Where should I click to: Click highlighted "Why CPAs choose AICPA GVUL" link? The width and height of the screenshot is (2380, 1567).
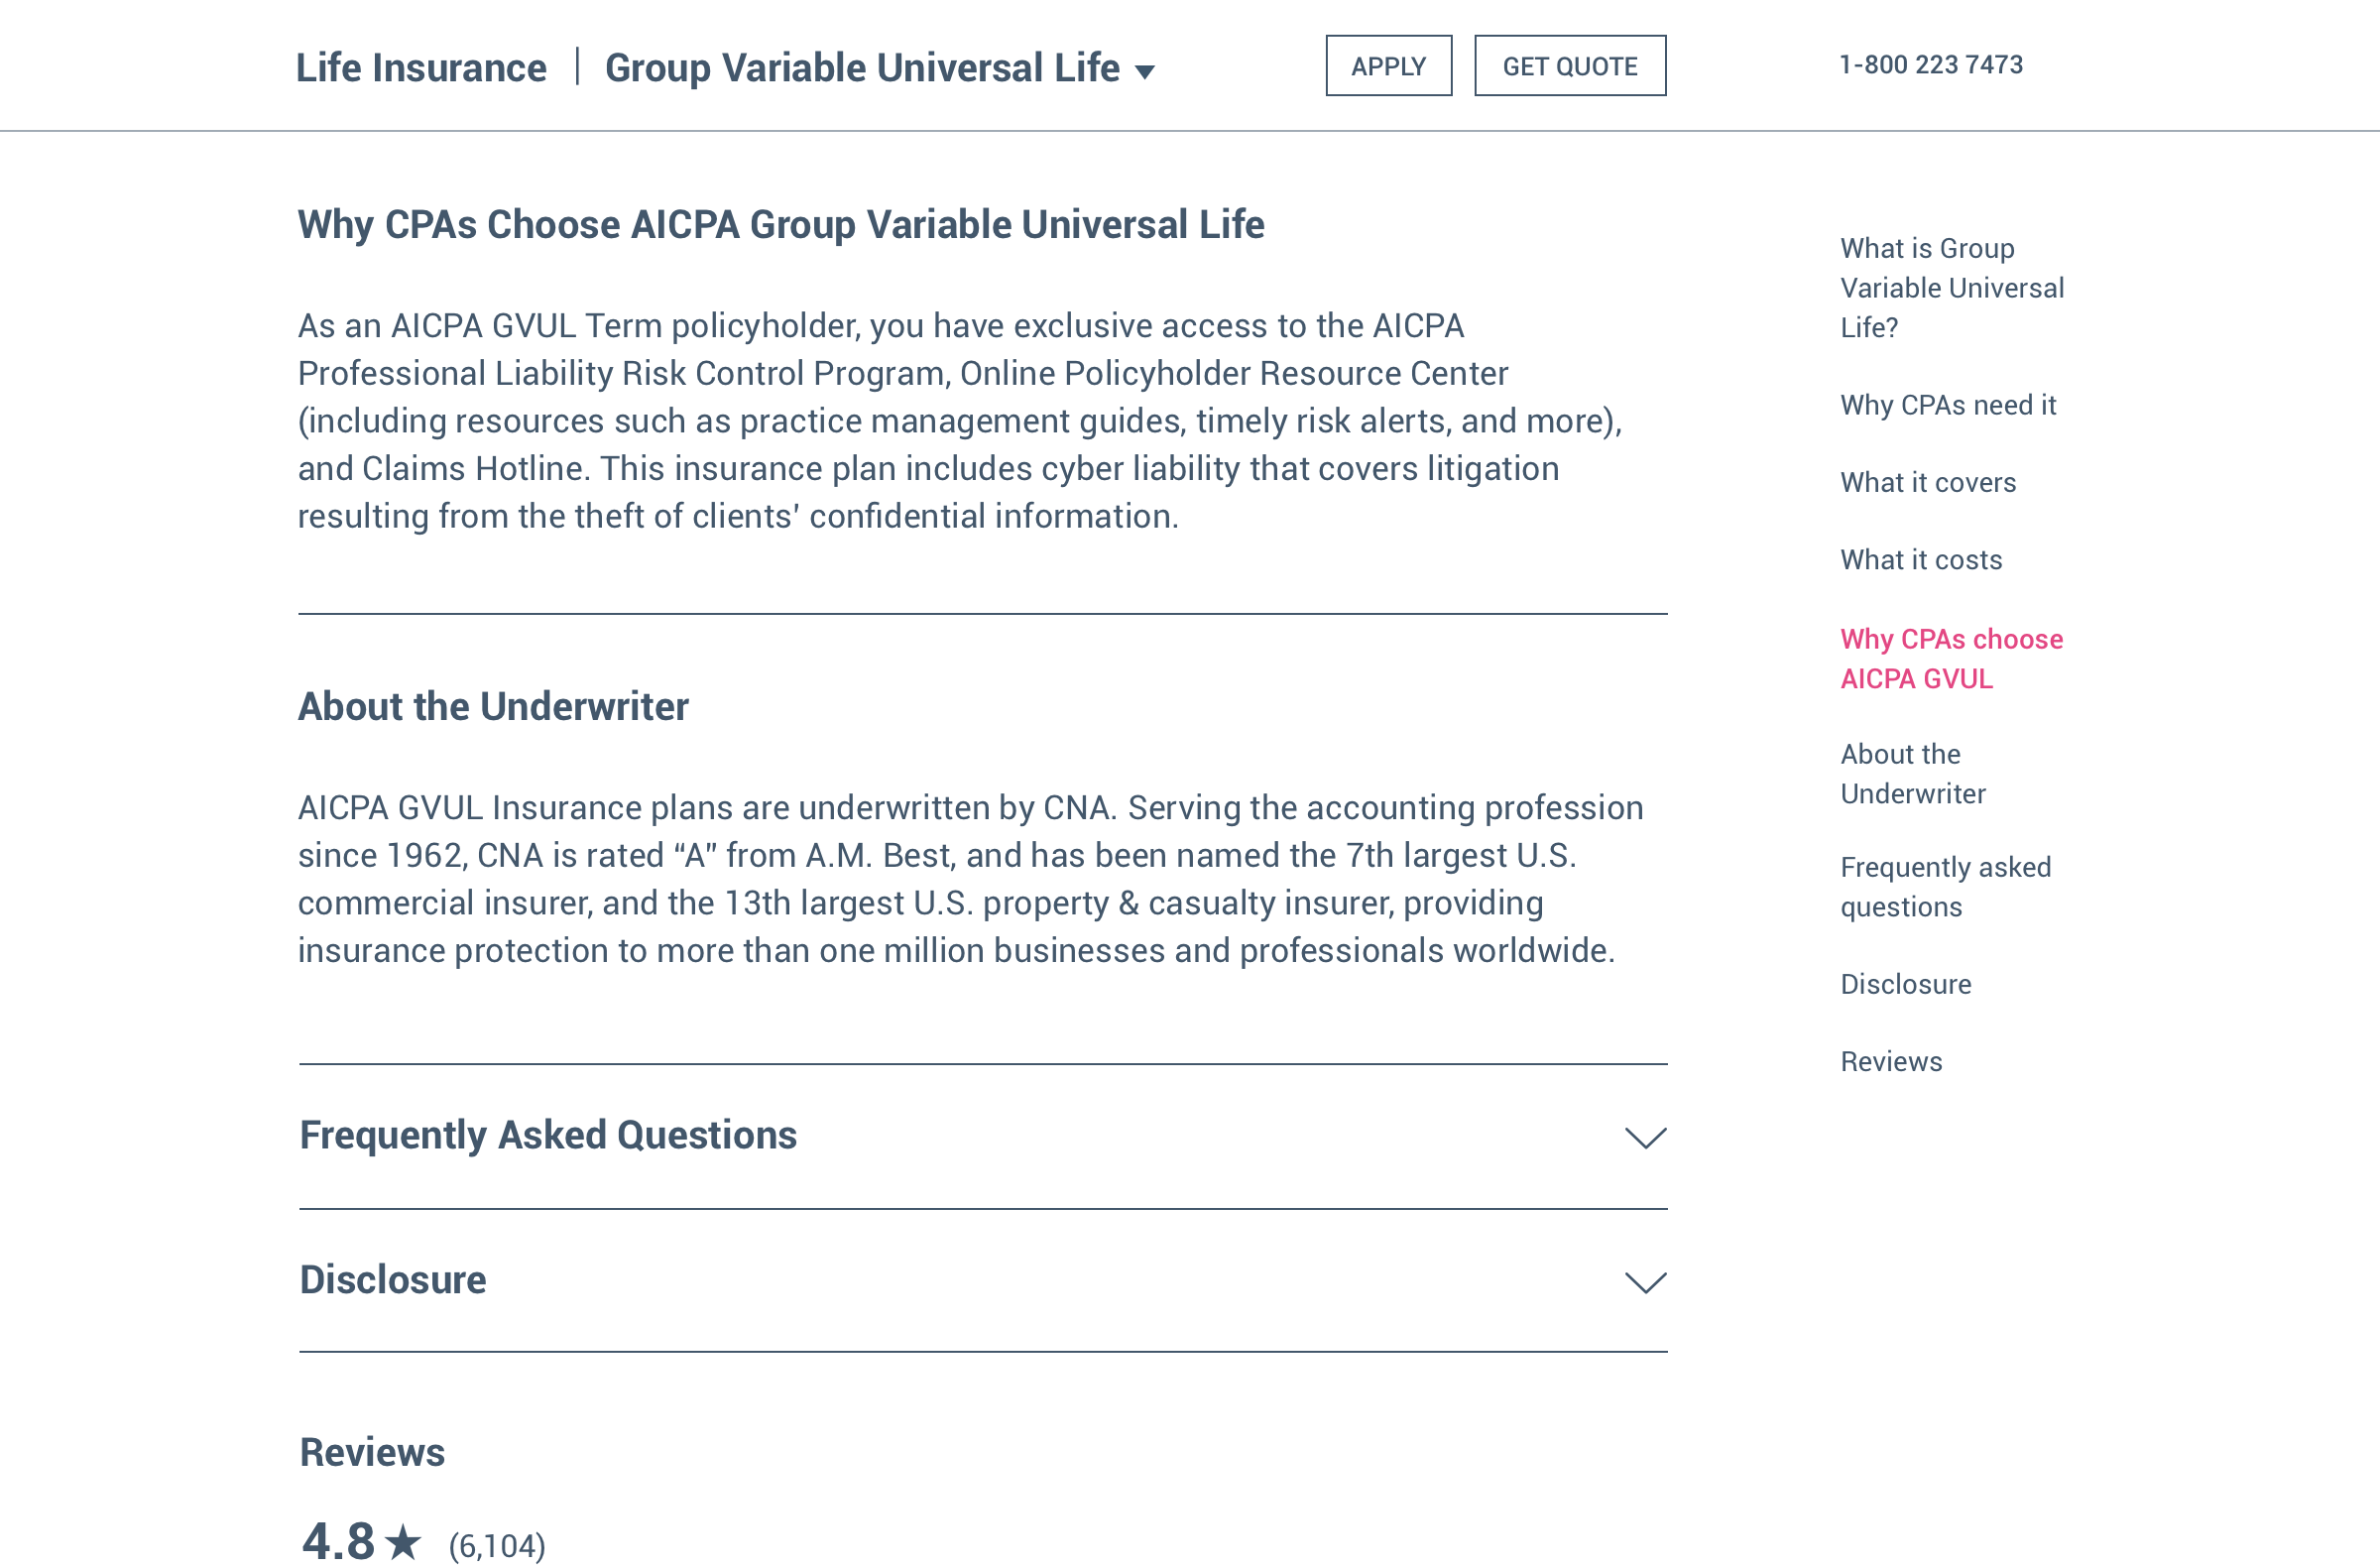[1950, 659]
